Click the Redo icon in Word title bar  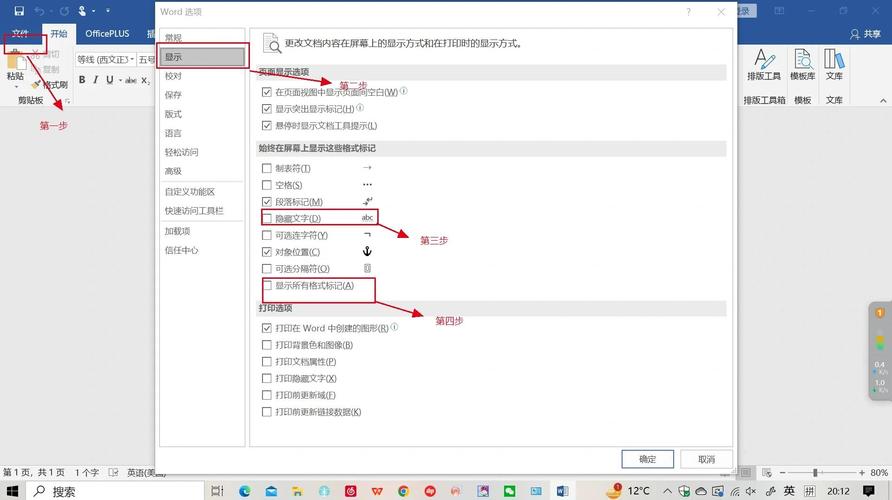tap(64, 11)
